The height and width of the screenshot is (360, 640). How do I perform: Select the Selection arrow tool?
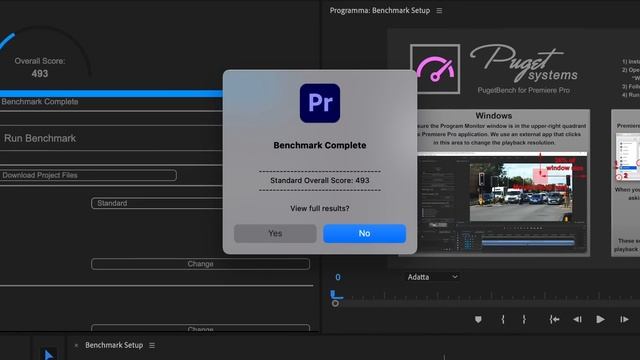[x=49, y=354]
